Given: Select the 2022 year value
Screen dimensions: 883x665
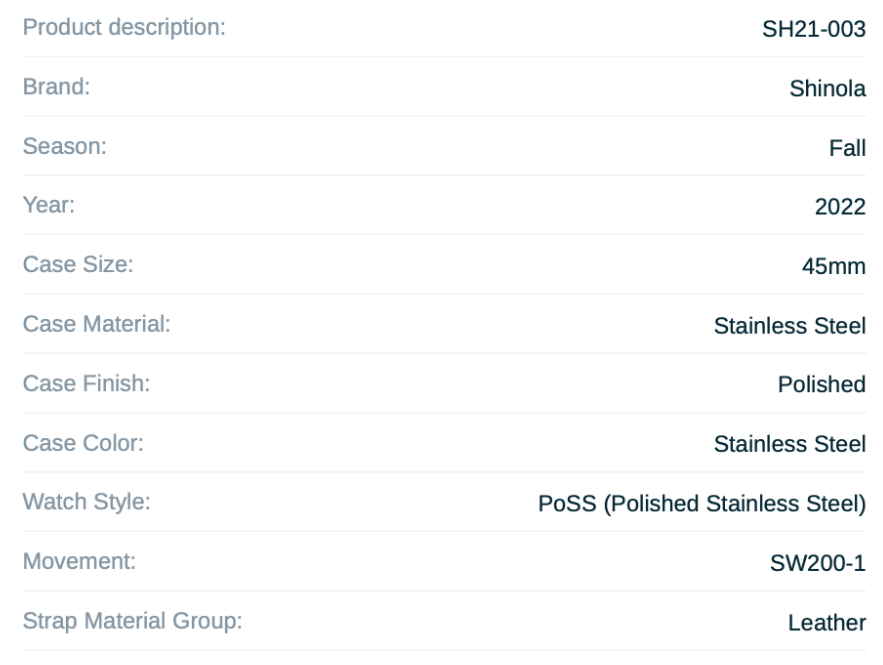Looking at the screenshot, I should point(840,207).
